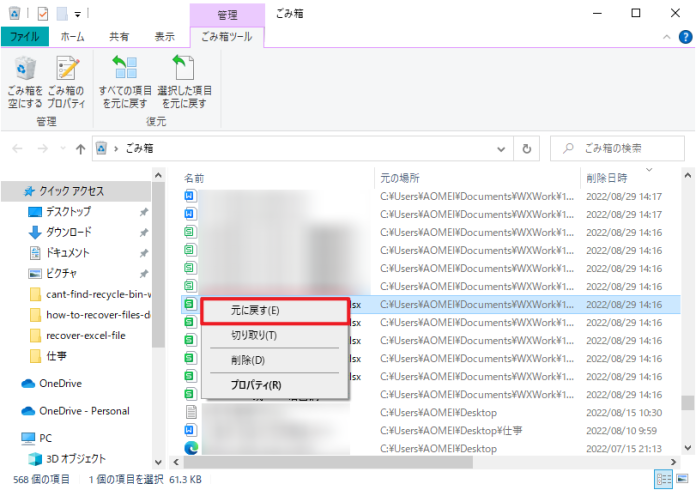The height and width of the screenshot is (490, 696).
Task: Switch to the 表示 ribbon tab
Action: (x=164, y=37)
